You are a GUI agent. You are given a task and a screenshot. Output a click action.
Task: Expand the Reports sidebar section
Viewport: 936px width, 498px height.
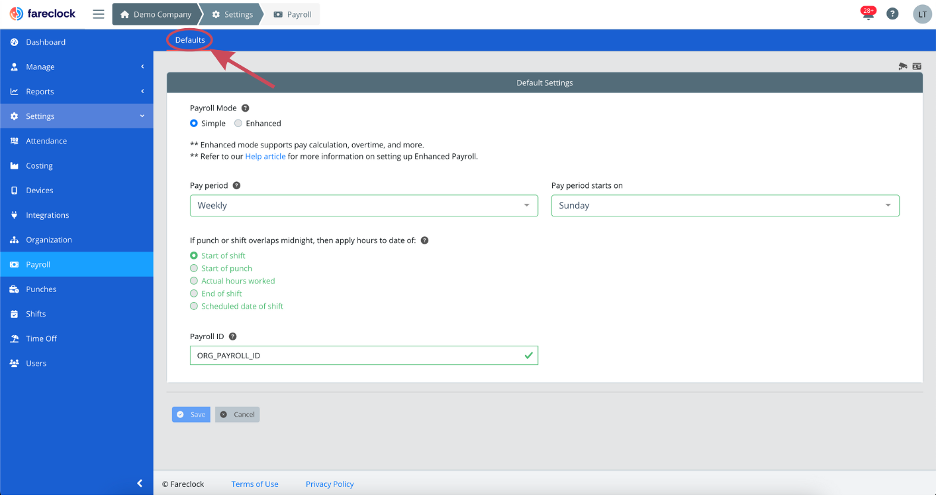coord(76,91)
